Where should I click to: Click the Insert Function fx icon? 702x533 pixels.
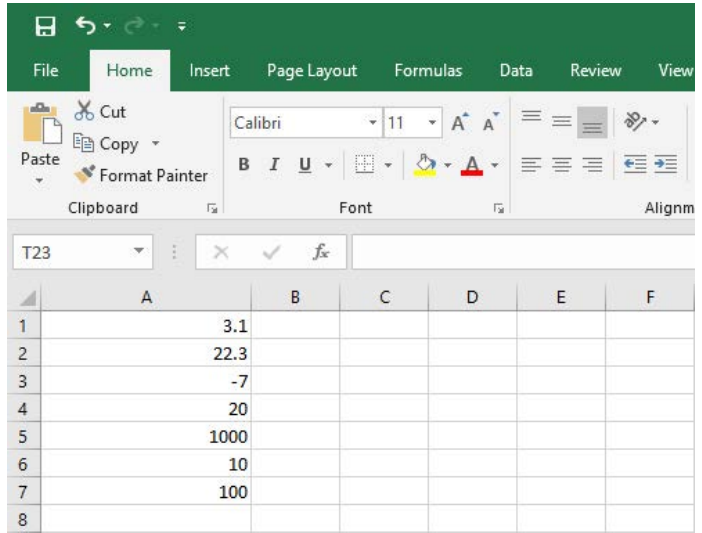coord(321,252)
